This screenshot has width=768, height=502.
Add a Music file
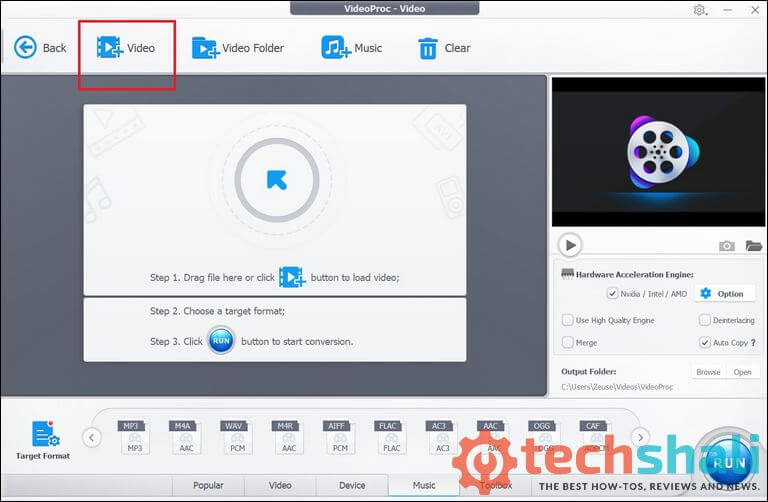click(x=352, y=48)
